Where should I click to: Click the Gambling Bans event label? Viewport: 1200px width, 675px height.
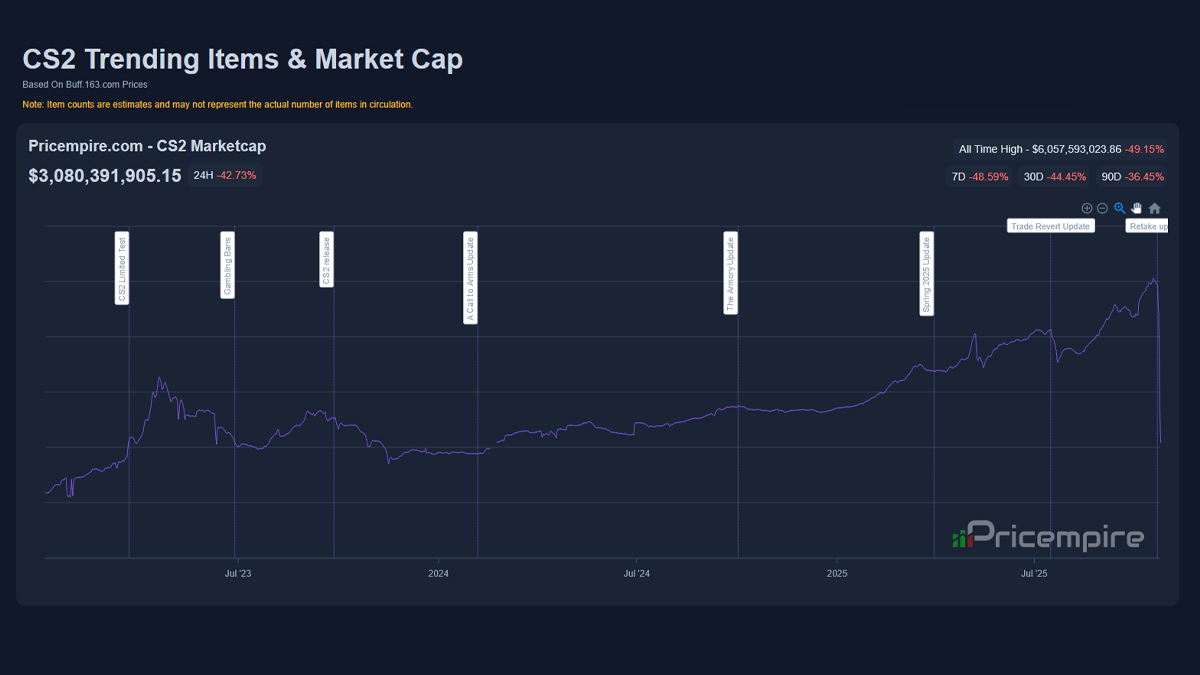pos(228,265)
